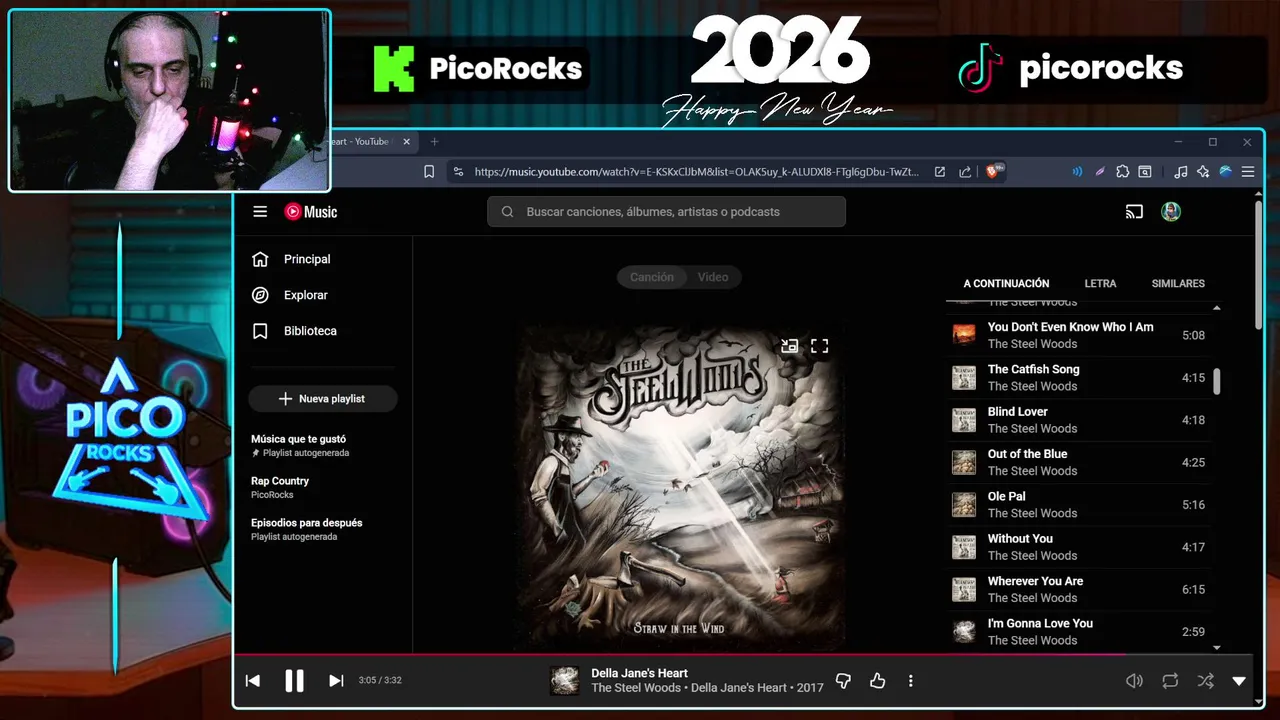Focus the Buscar canciones search field

point(666,212)
